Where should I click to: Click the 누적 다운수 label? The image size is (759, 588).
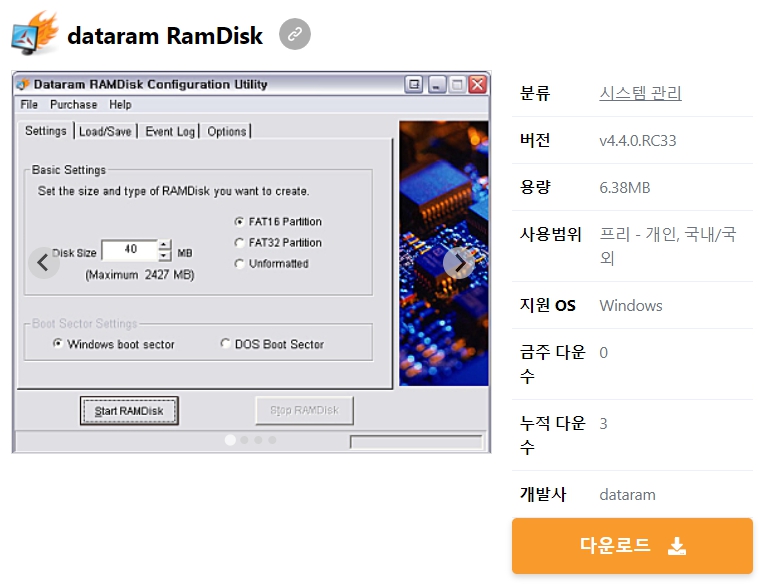click(x=552, y=435)
